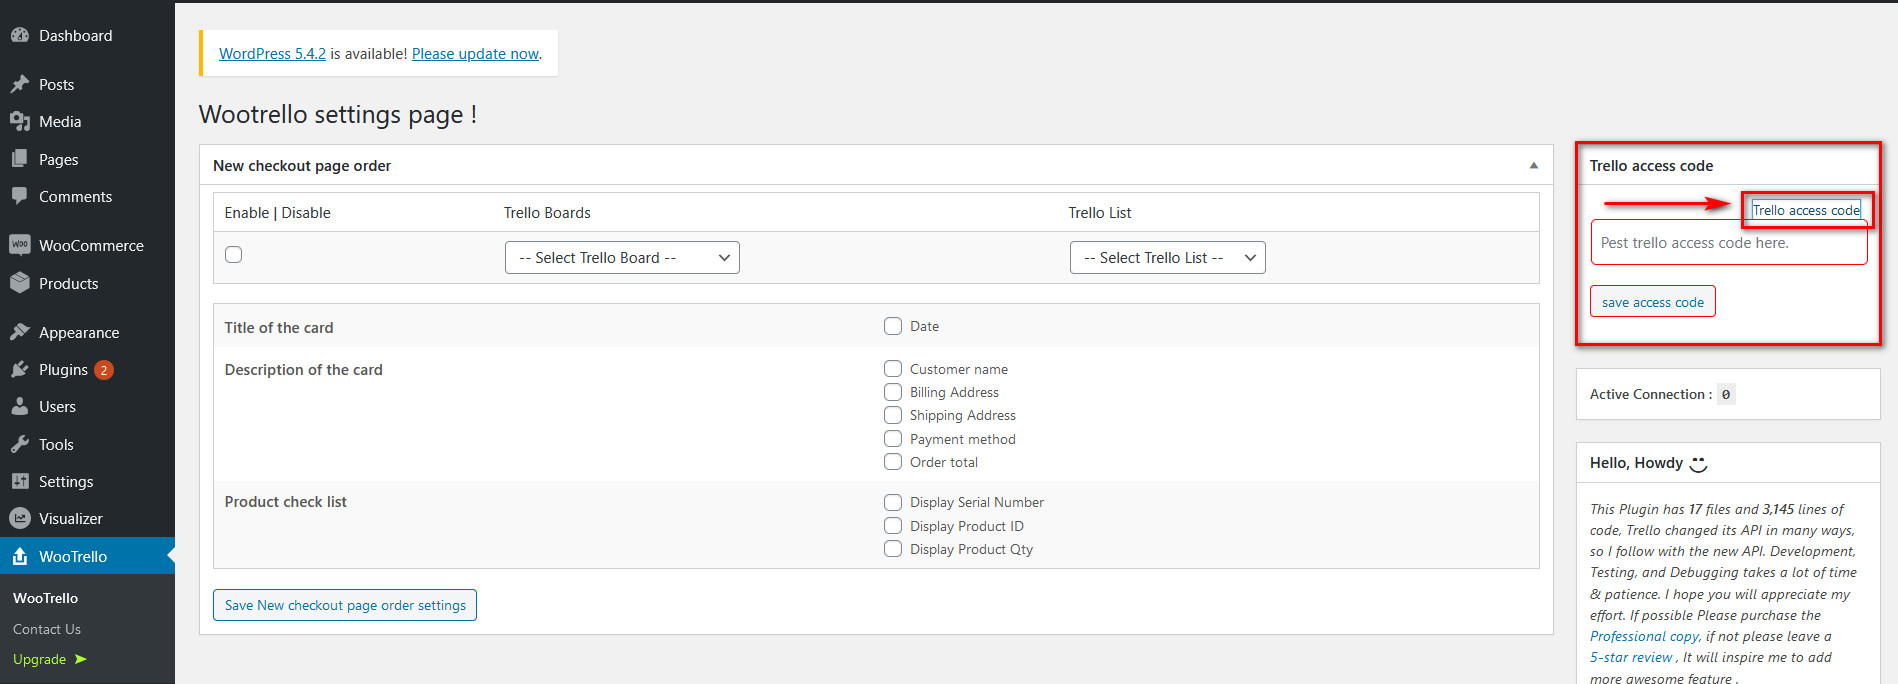
Task: Click the Users person icon
Action: pos(20,406)
